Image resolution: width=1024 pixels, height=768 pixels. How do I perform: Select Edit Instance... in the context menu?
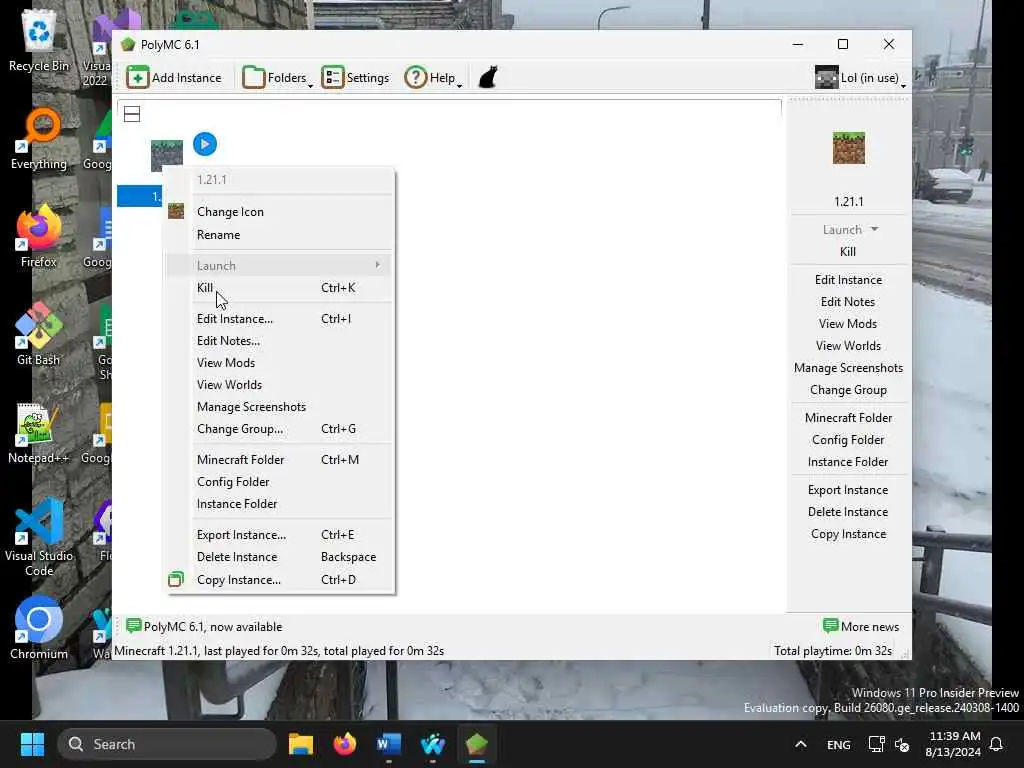(x=279, y=319)
